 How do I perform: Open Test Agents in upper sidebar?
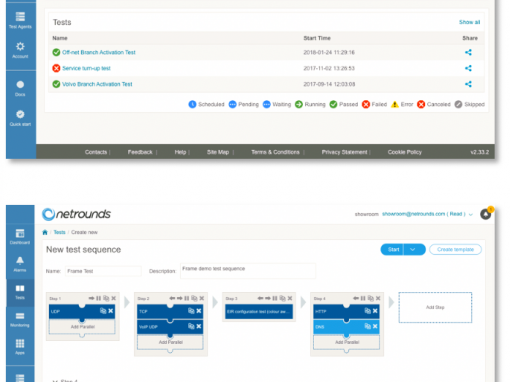[20, 20]
